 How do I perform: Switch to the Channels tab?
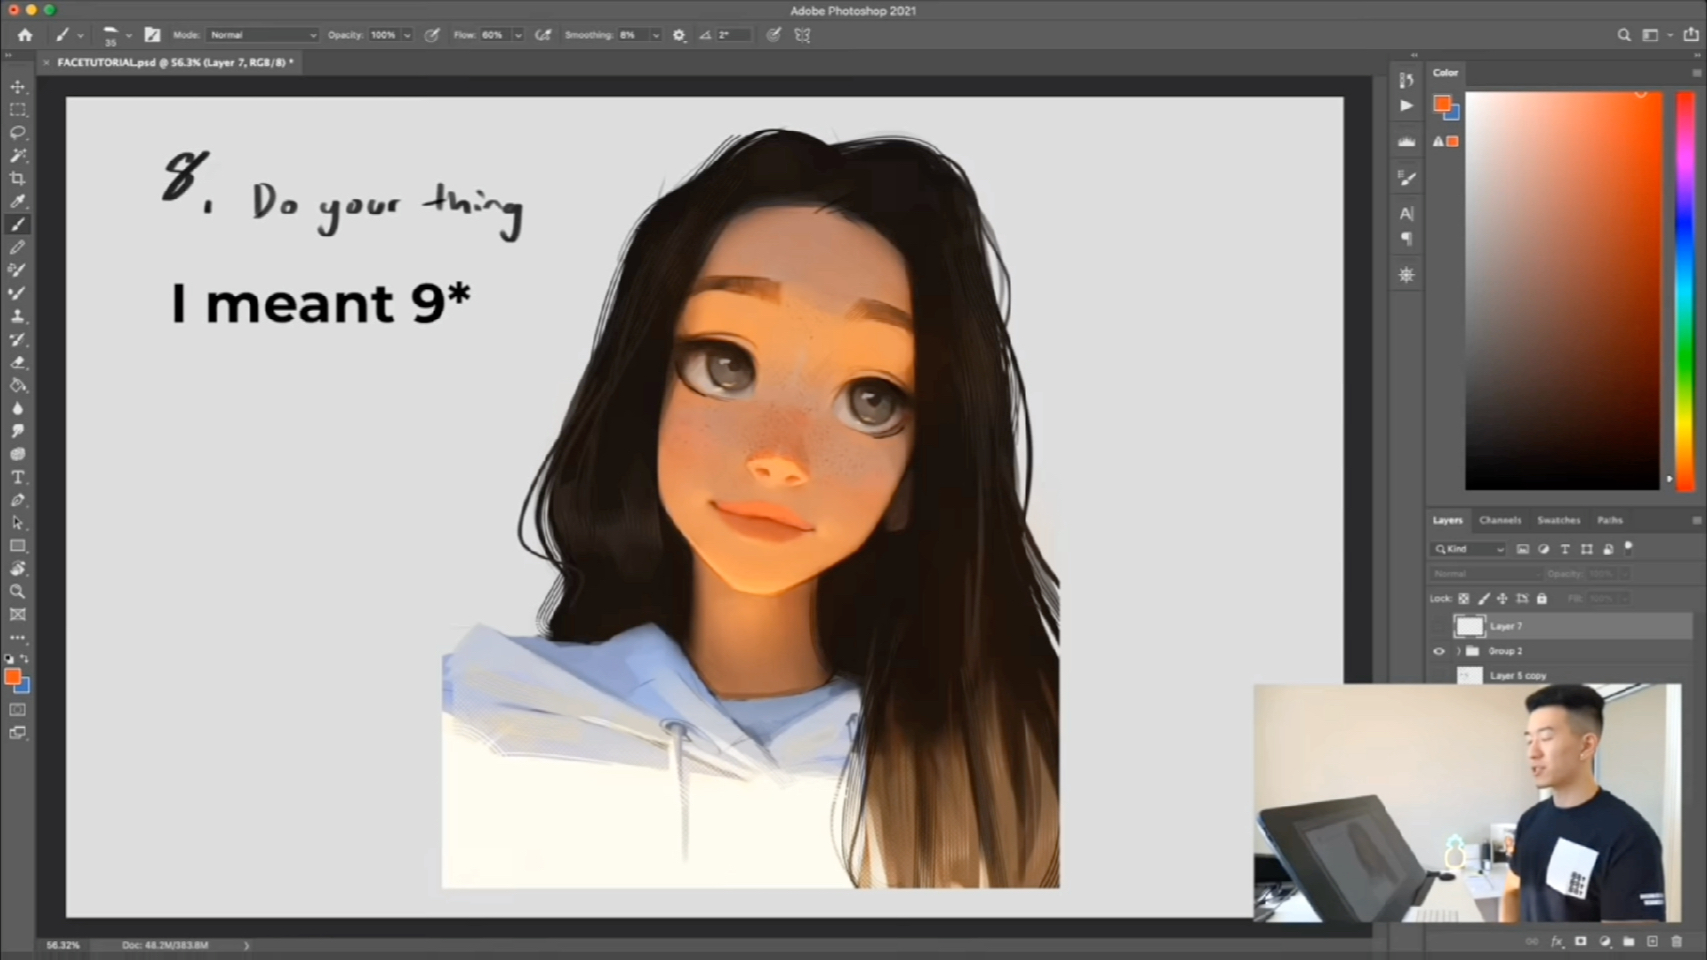pyautogui.click(x=1500, y=520)
